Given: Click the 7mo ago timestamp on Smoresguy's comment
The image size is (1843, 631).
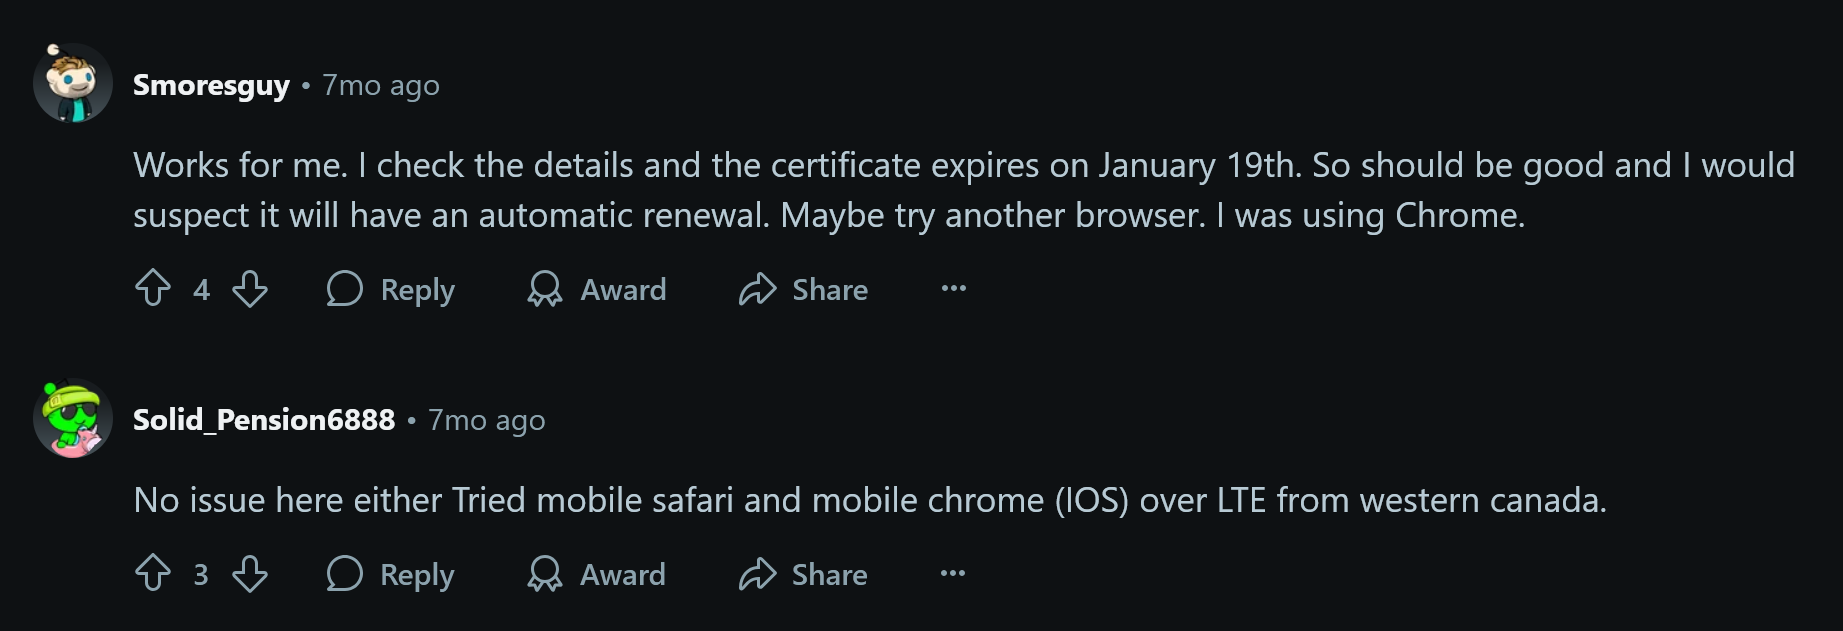Looking at the screenshot, I should [381, 85].
